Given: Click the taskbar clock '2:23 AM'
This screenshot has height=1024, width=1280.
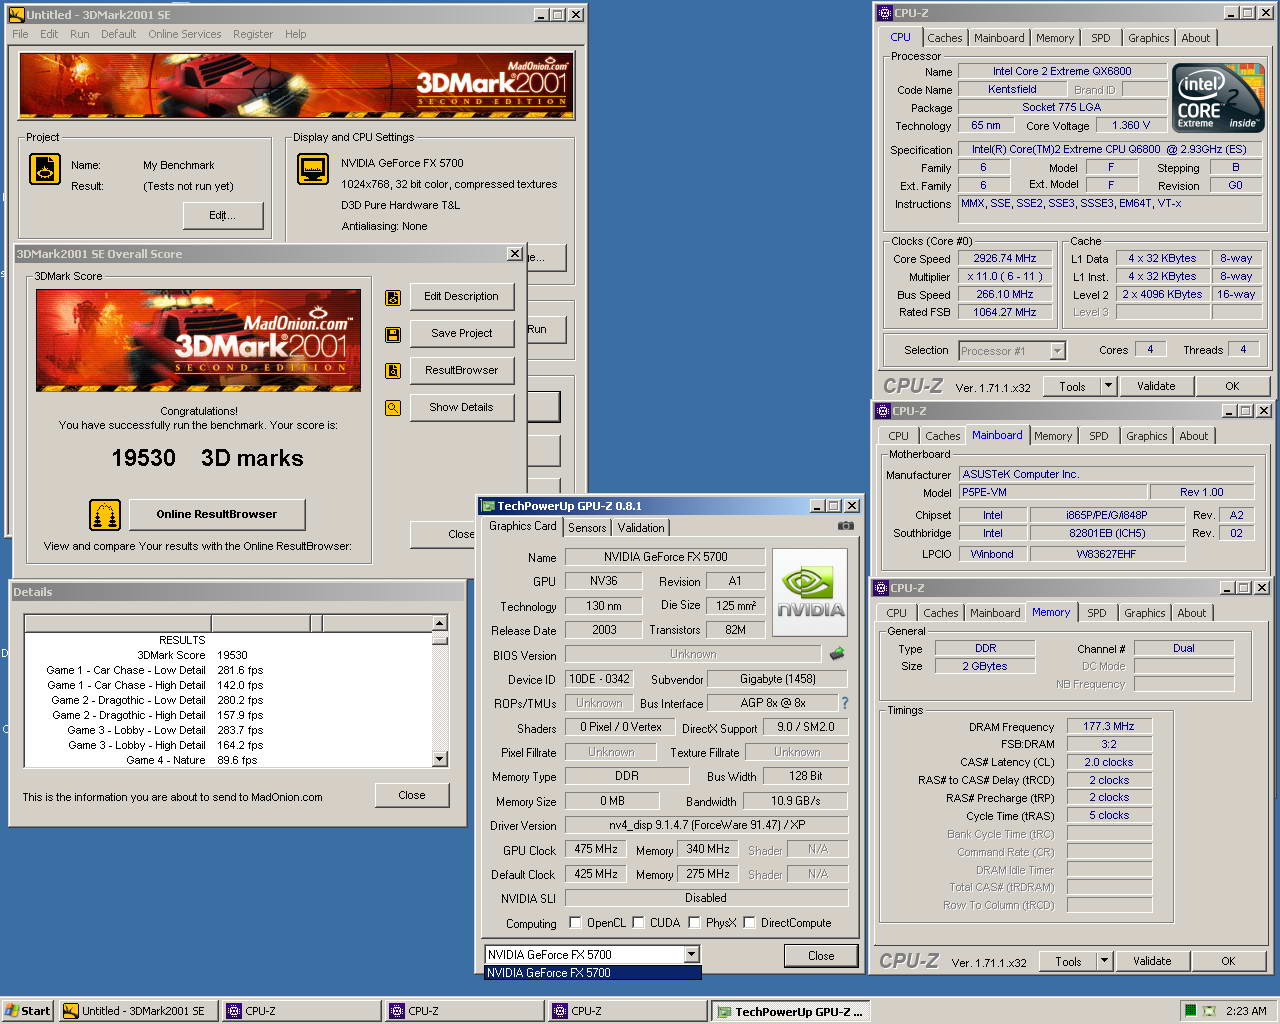Looking at the screenshot, I should click(x=1246, y=1011).
